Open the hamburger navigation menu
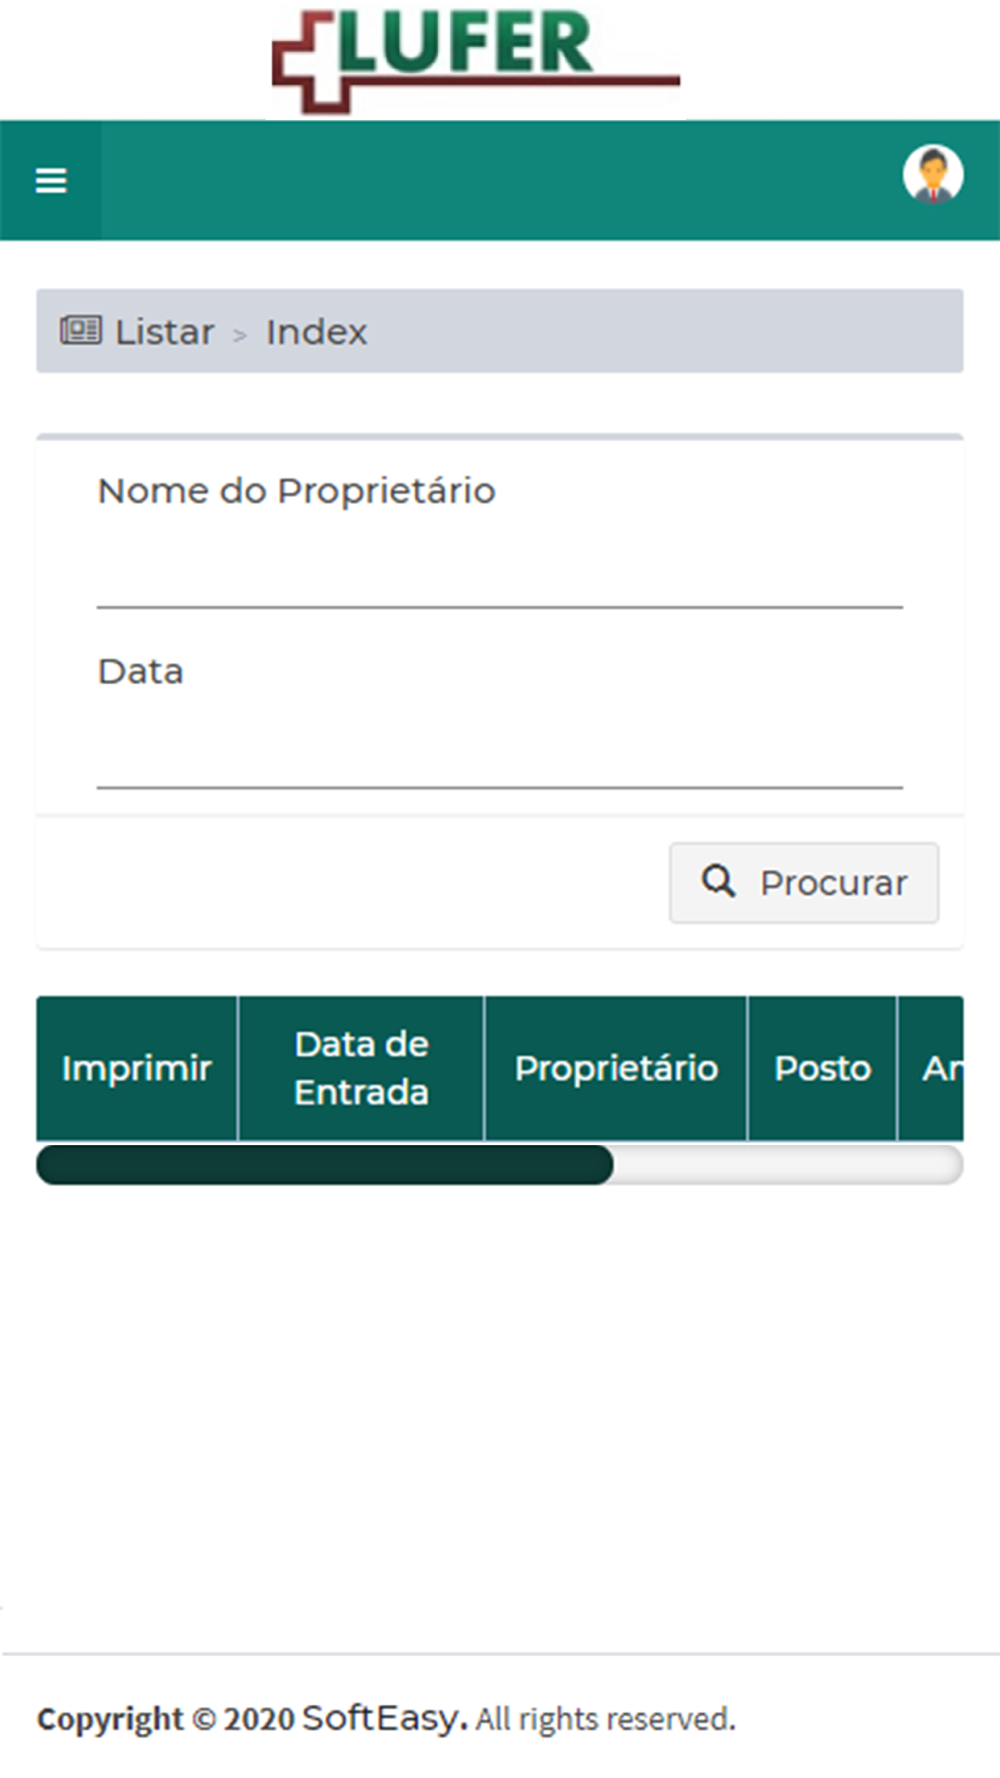The image size is (1000, 1778). pyautogui.click(x=51, y=181)
